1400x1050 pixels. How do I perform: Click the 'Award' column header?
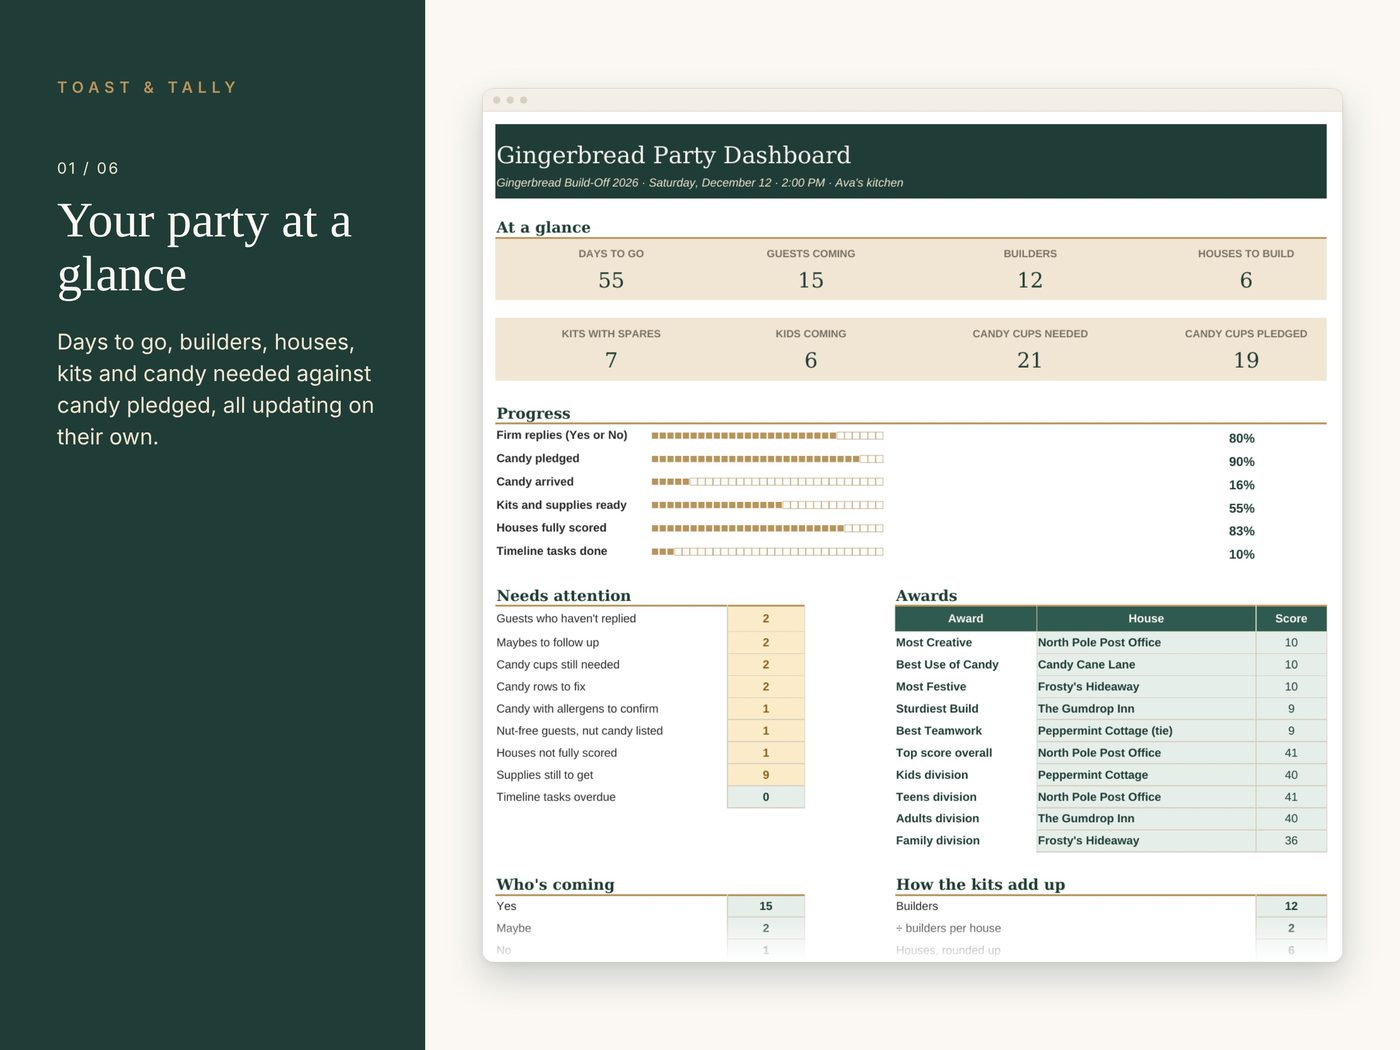coord(966,619)
